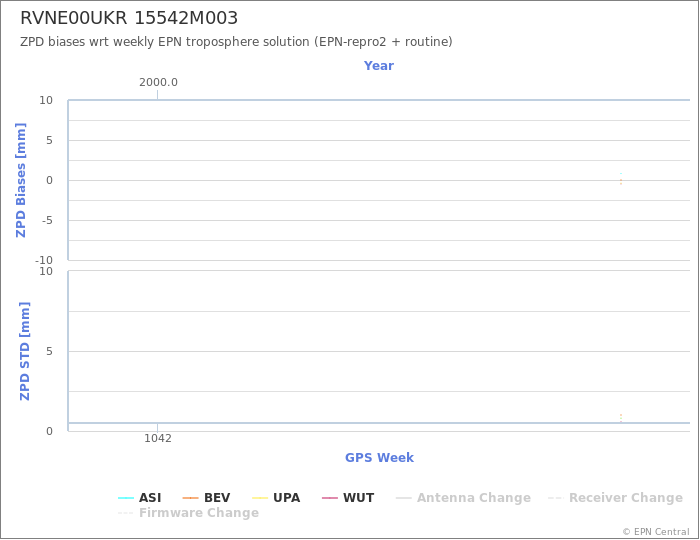The width and height of the screenshot is (700, 540).
Task: Toggle the WUT series in legend
Action: point(348,498)
